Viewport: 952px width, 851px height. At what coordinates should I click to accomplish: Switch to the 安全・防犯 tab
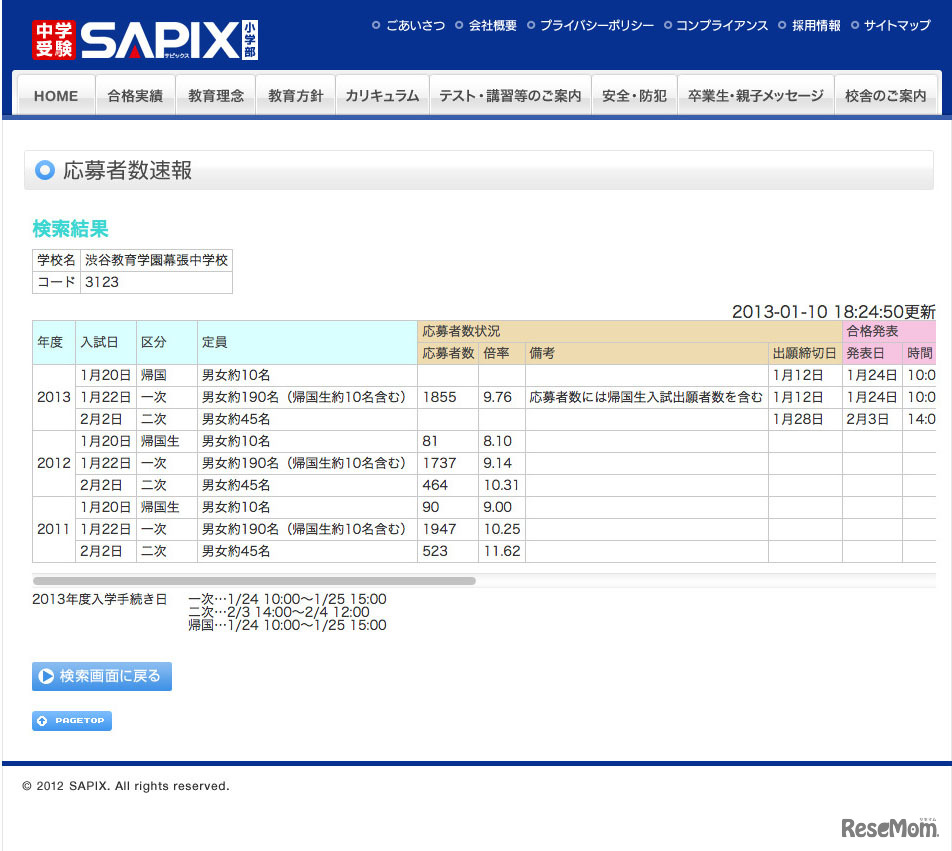[x=634, y=96]
